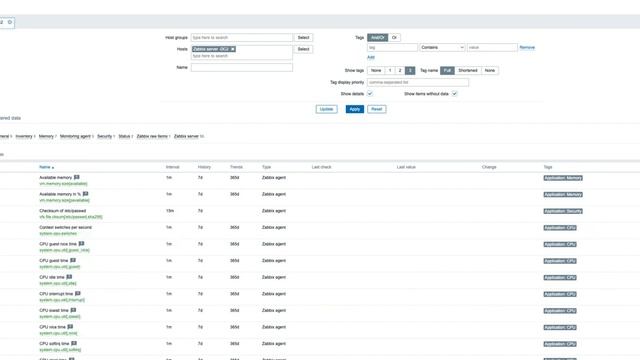
Task: Click Application: CPU tag of Context switches row
Action: tap(560, 228)
